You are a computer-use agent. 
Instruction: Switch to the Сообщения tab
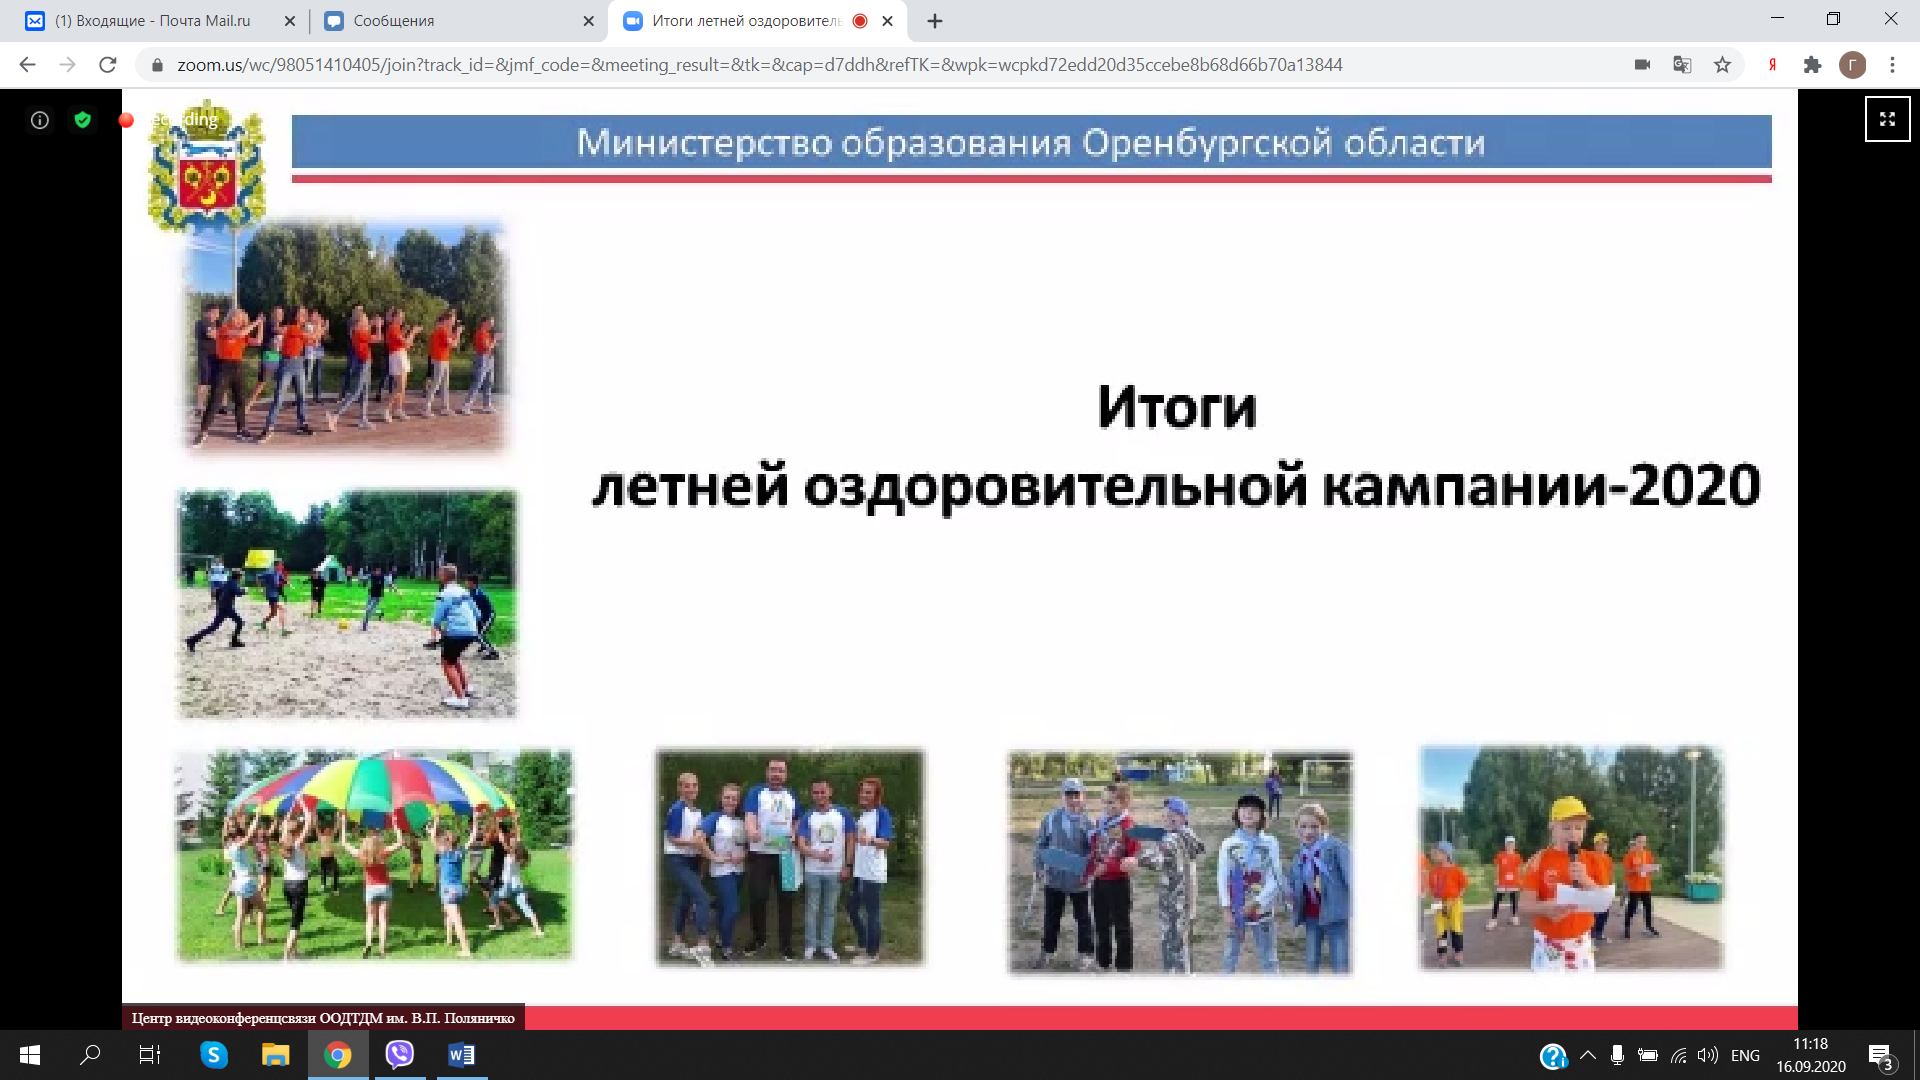pos(455,21)
